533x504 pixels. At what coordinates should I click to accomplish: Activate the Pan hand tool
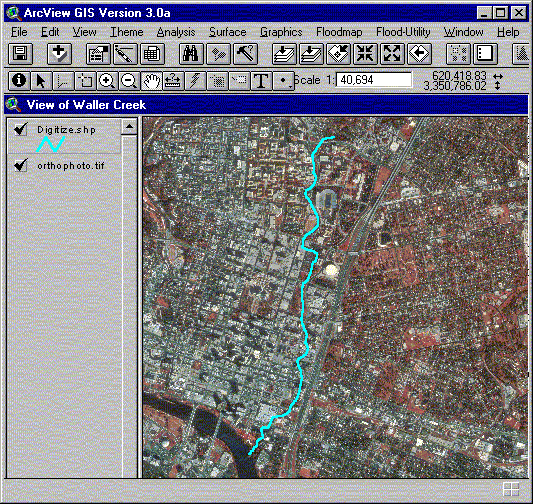(x=151, y=81)
